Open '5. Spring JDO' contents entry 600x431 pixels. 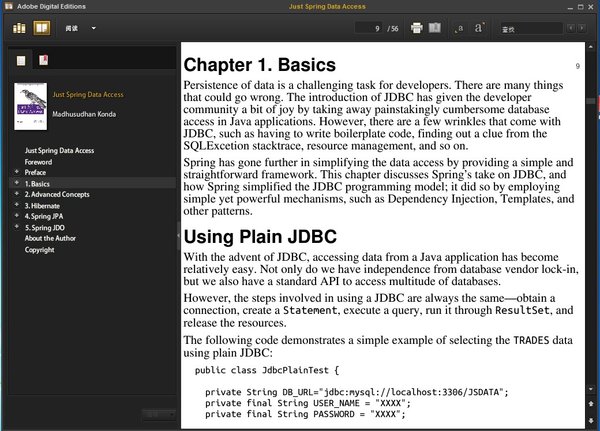(x=45, y=228)
